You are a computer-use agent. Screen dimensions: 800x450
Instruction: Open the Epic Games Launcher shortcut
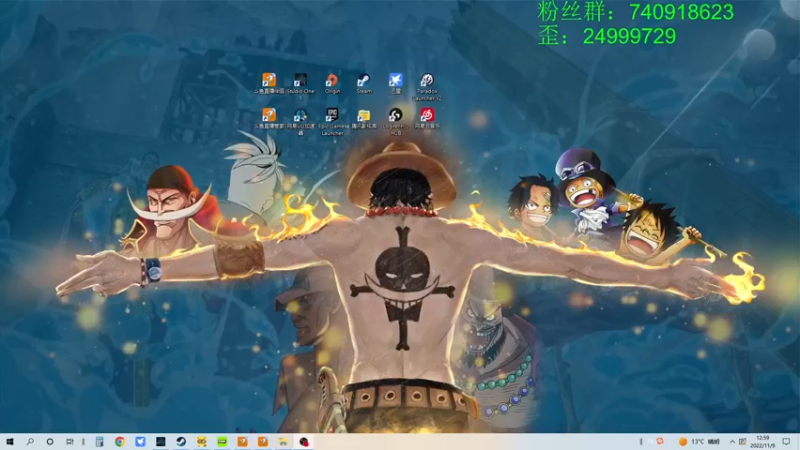click(332, 121)
